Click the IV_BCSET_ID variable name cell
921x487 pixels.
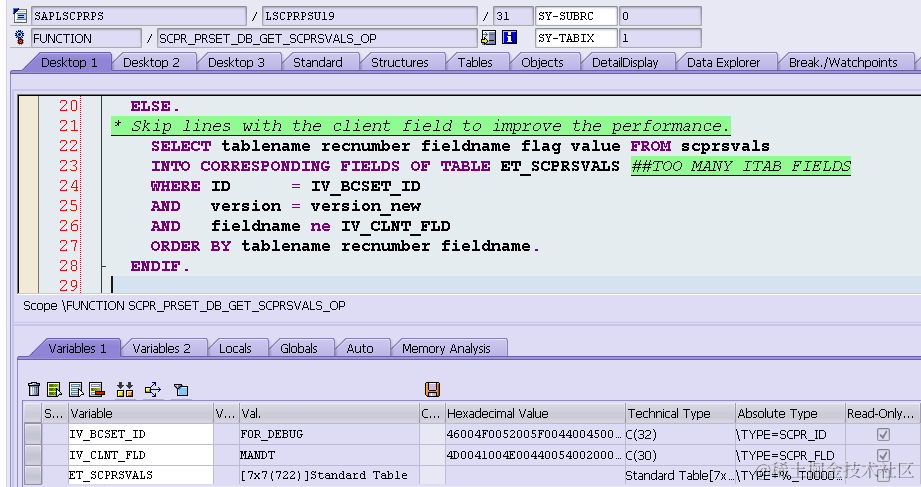(140, 434)
